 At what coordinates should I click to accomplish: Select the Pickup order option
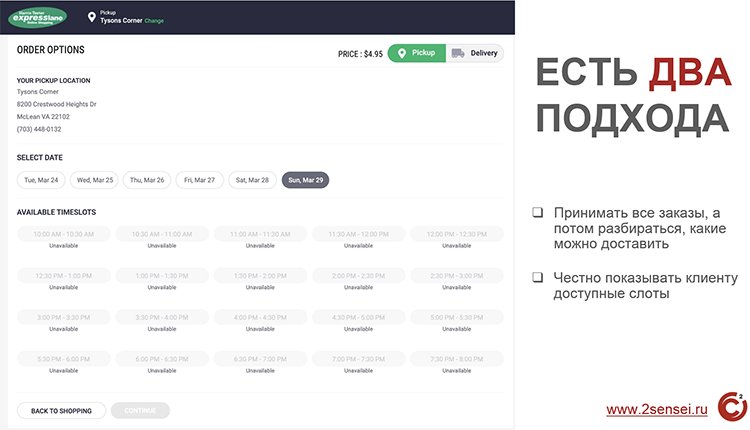pos(417,53)
